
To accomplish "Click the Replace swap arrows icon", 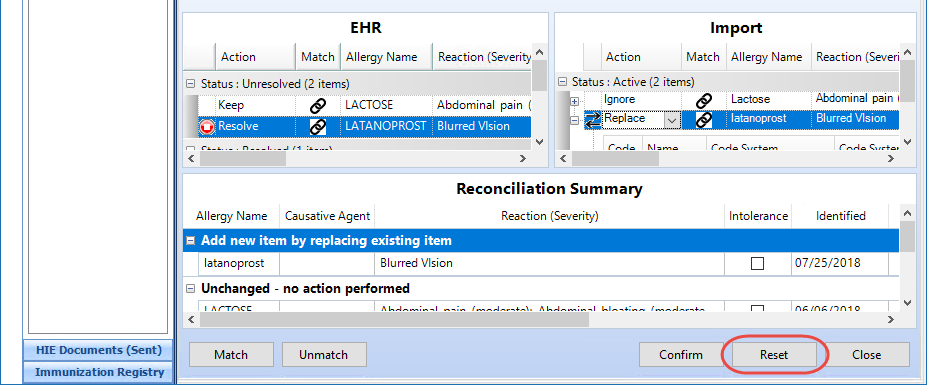I will (592, 120).
